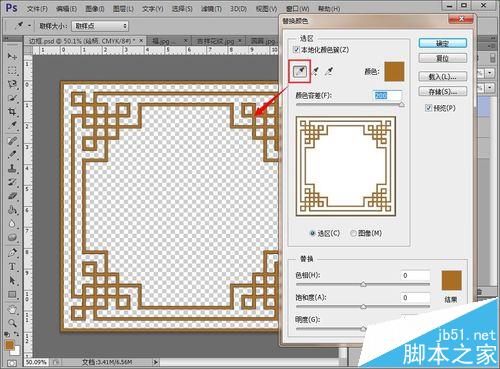
Task: Open the 图层(L) menu
Action: [123, 8]
